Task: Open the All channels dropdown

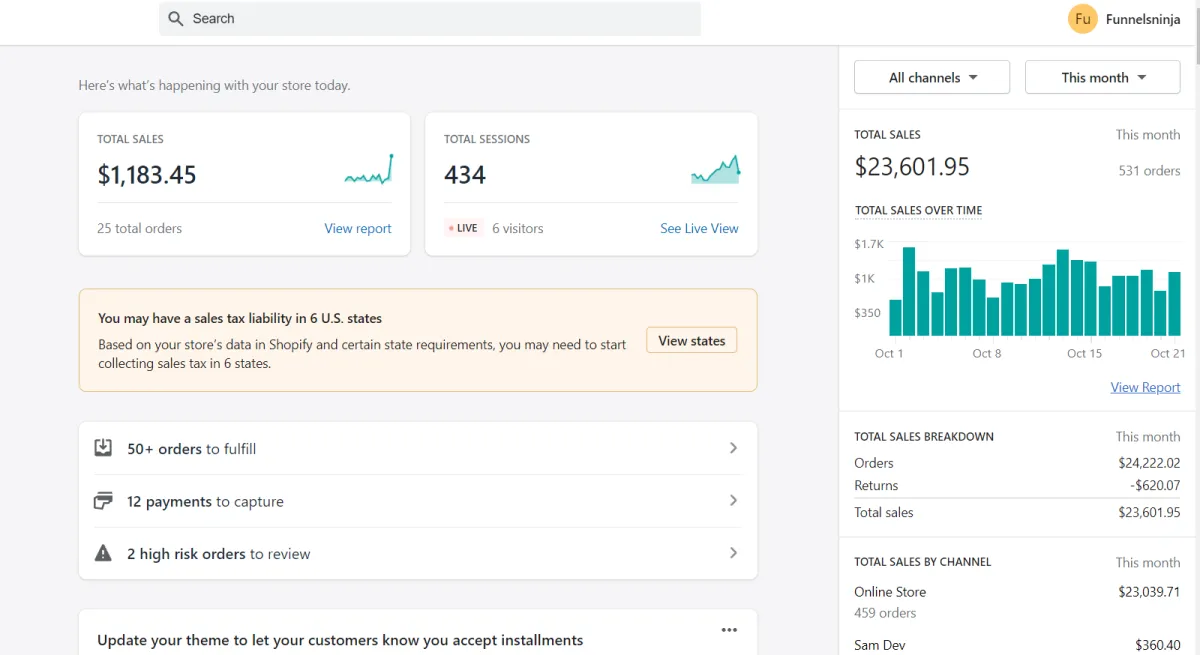Action: 932,78
